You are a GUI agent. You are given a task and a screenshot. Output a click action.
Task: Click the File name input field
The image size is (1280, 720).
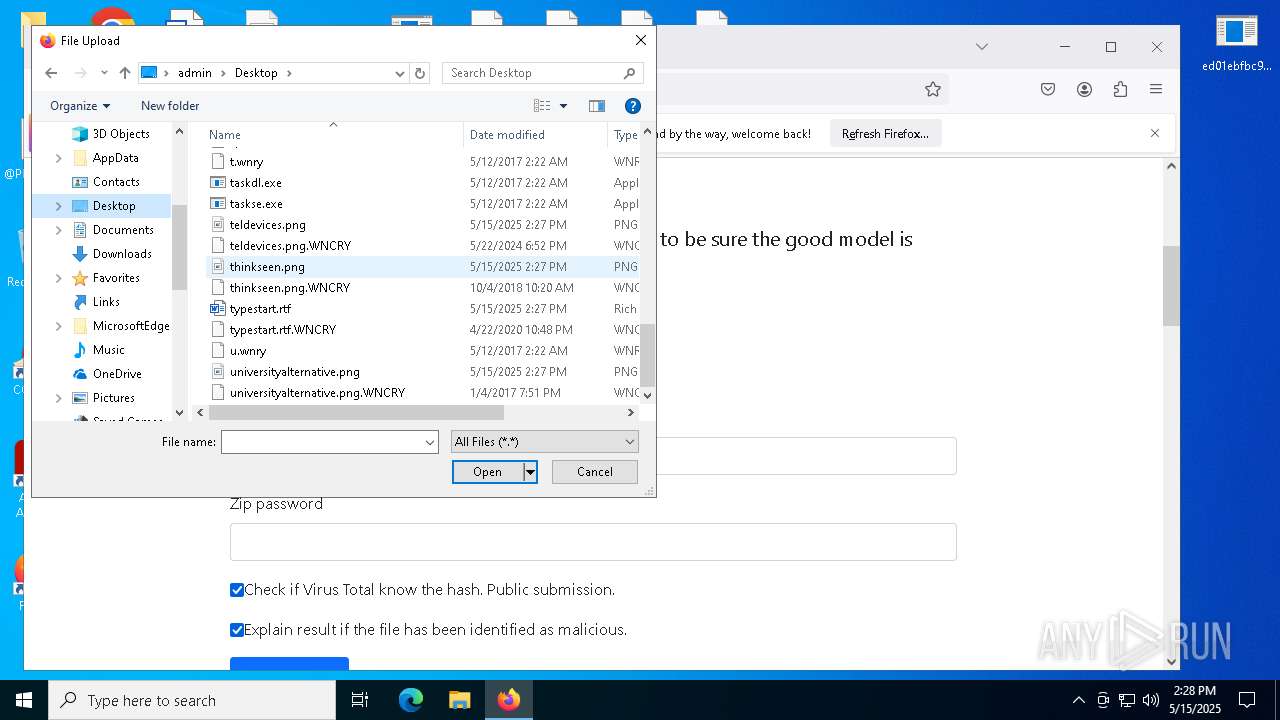[322, 442]
